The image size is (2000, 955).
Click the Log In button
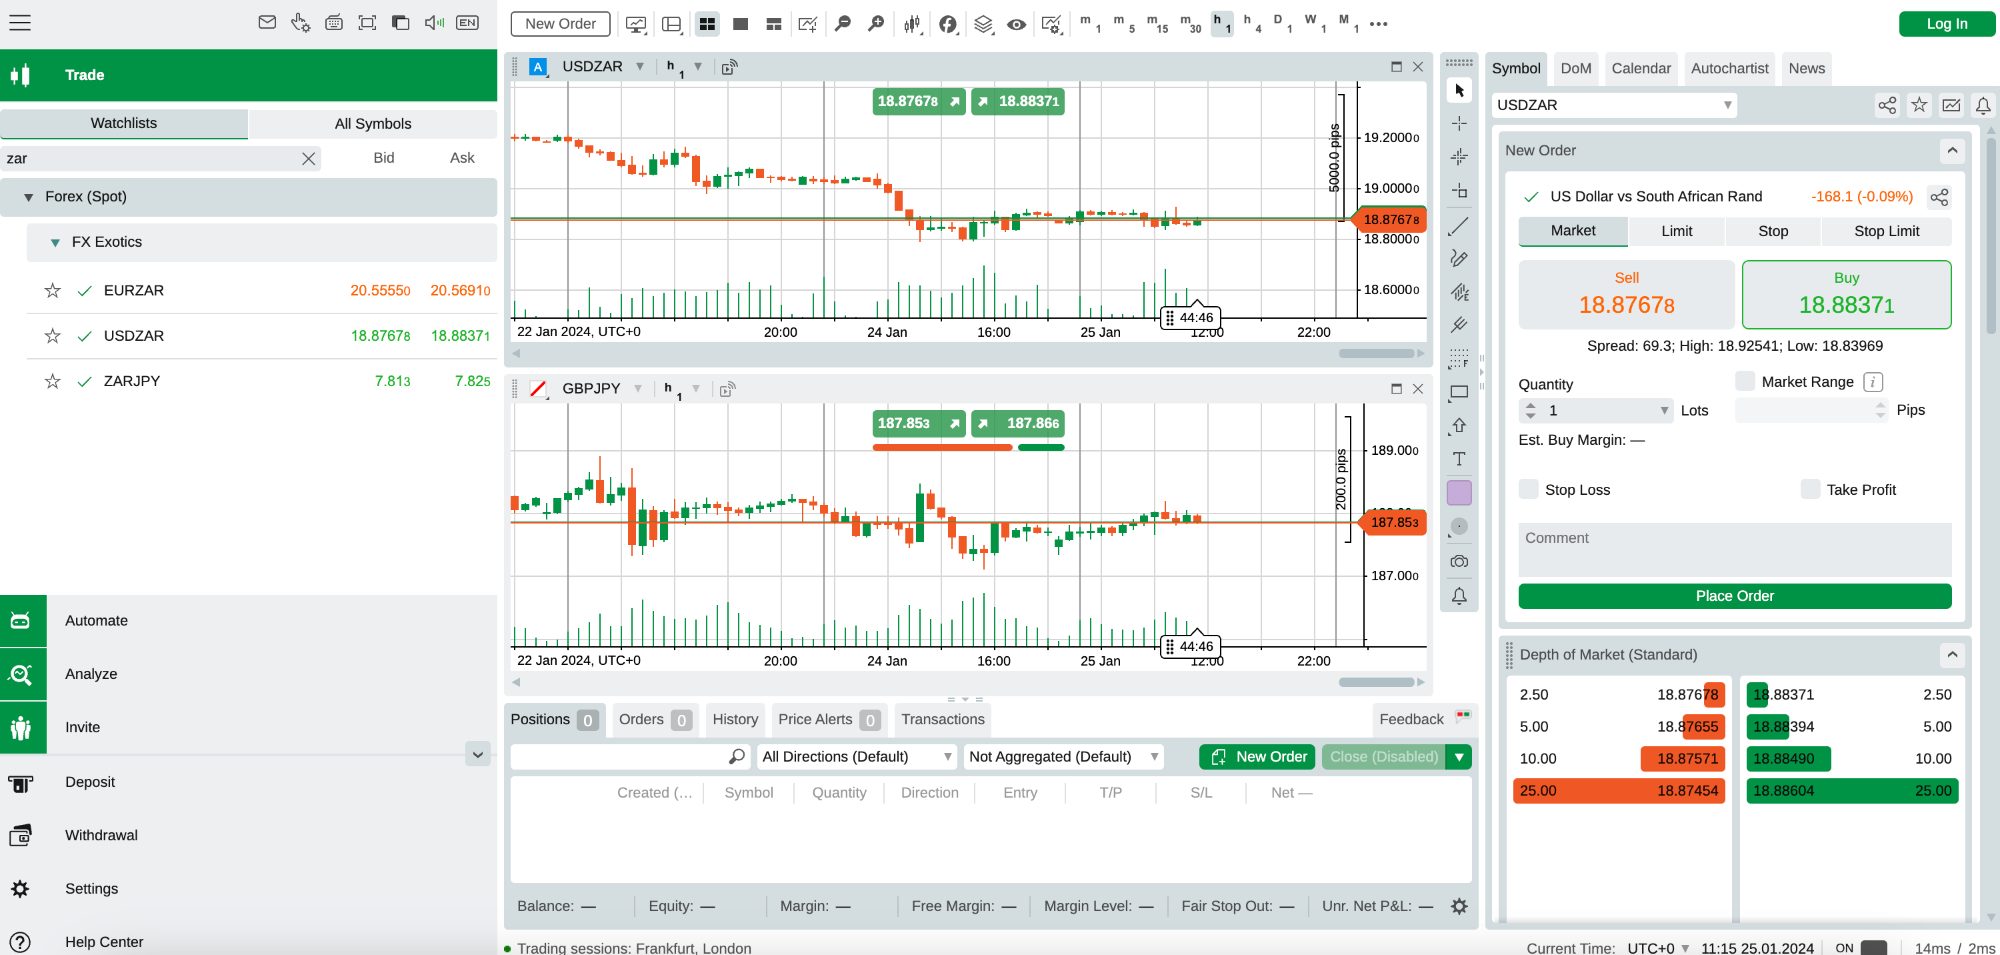pos(1946,24)
